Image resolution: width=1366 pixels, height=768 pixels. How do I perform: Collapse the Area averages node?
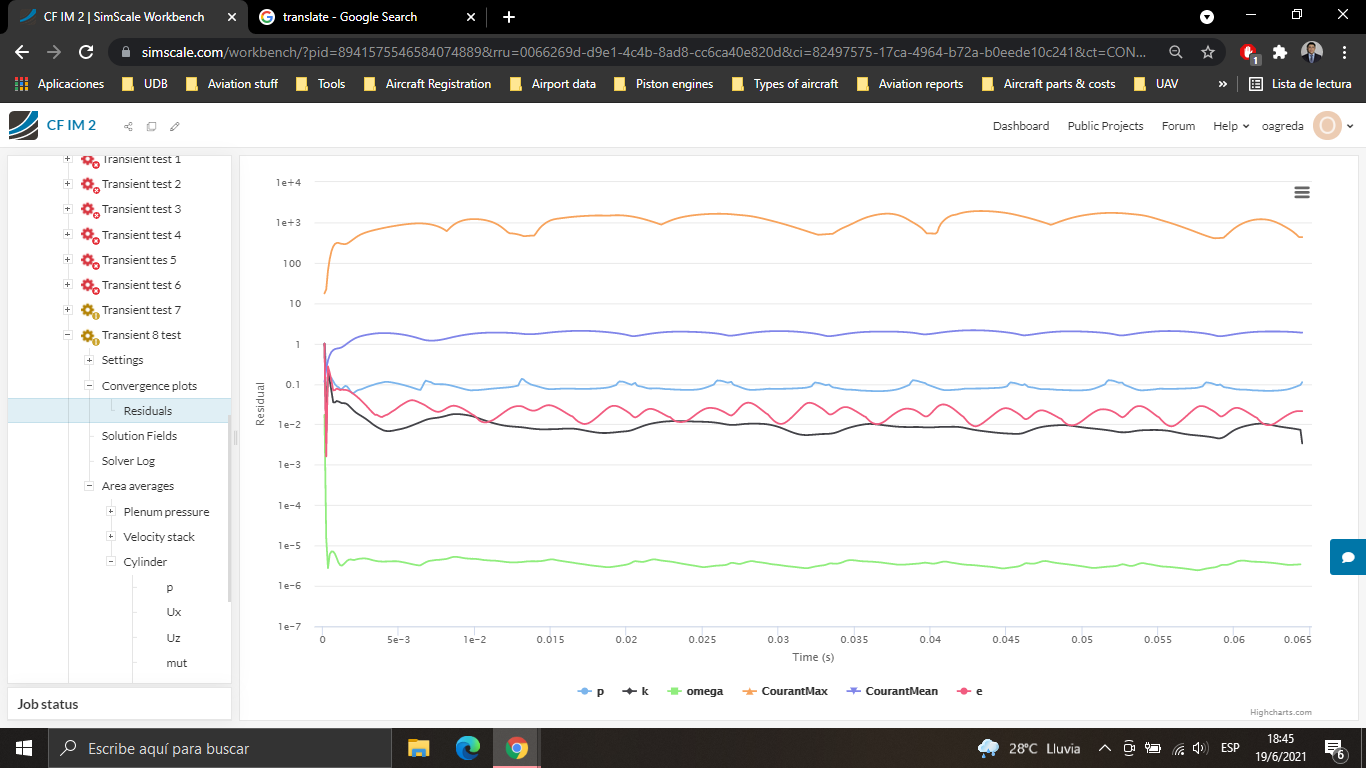90,486
